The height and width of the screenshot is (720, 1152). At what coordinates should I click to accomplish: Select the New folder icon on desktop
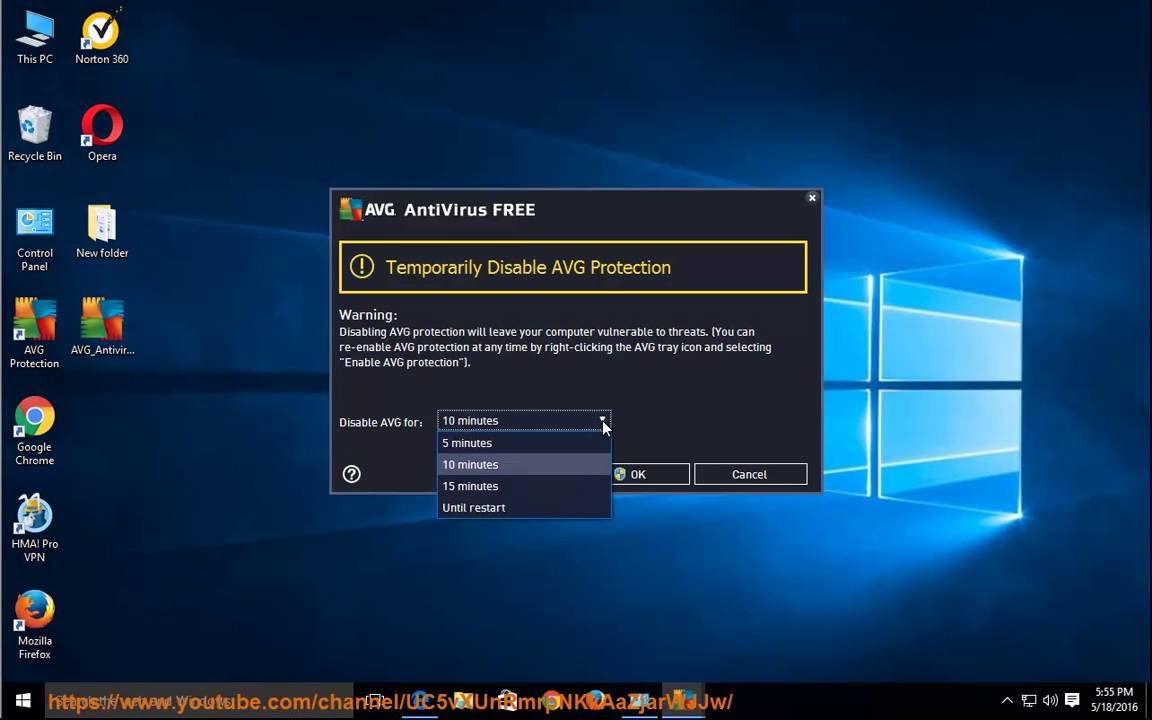102,231
